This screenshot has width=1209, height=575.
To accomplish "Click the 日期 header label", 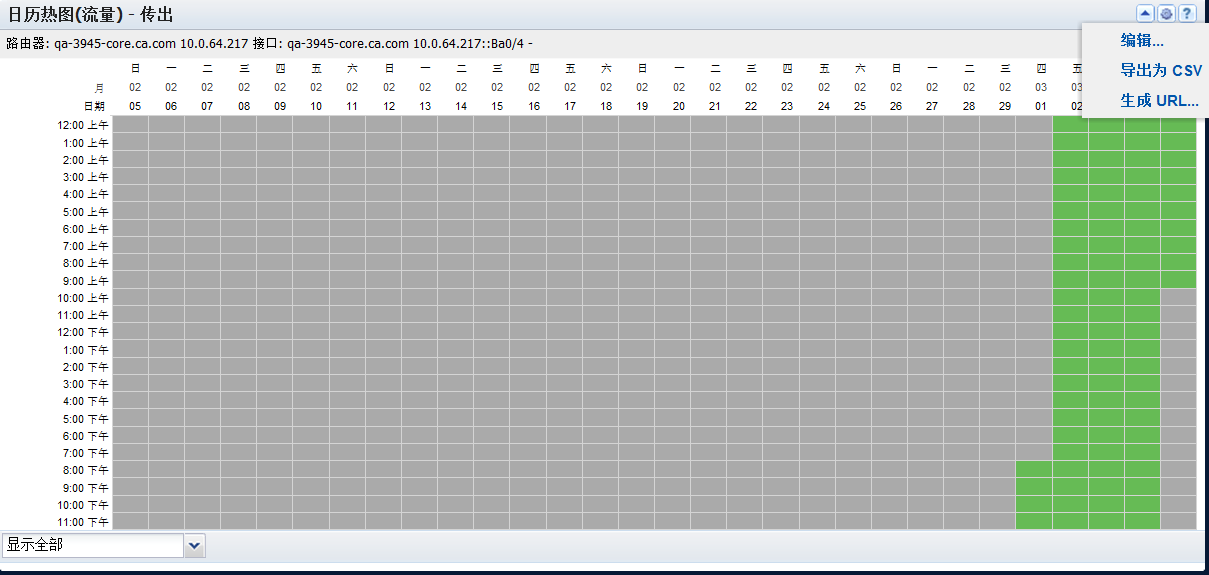I will click(x=94, y=106).
